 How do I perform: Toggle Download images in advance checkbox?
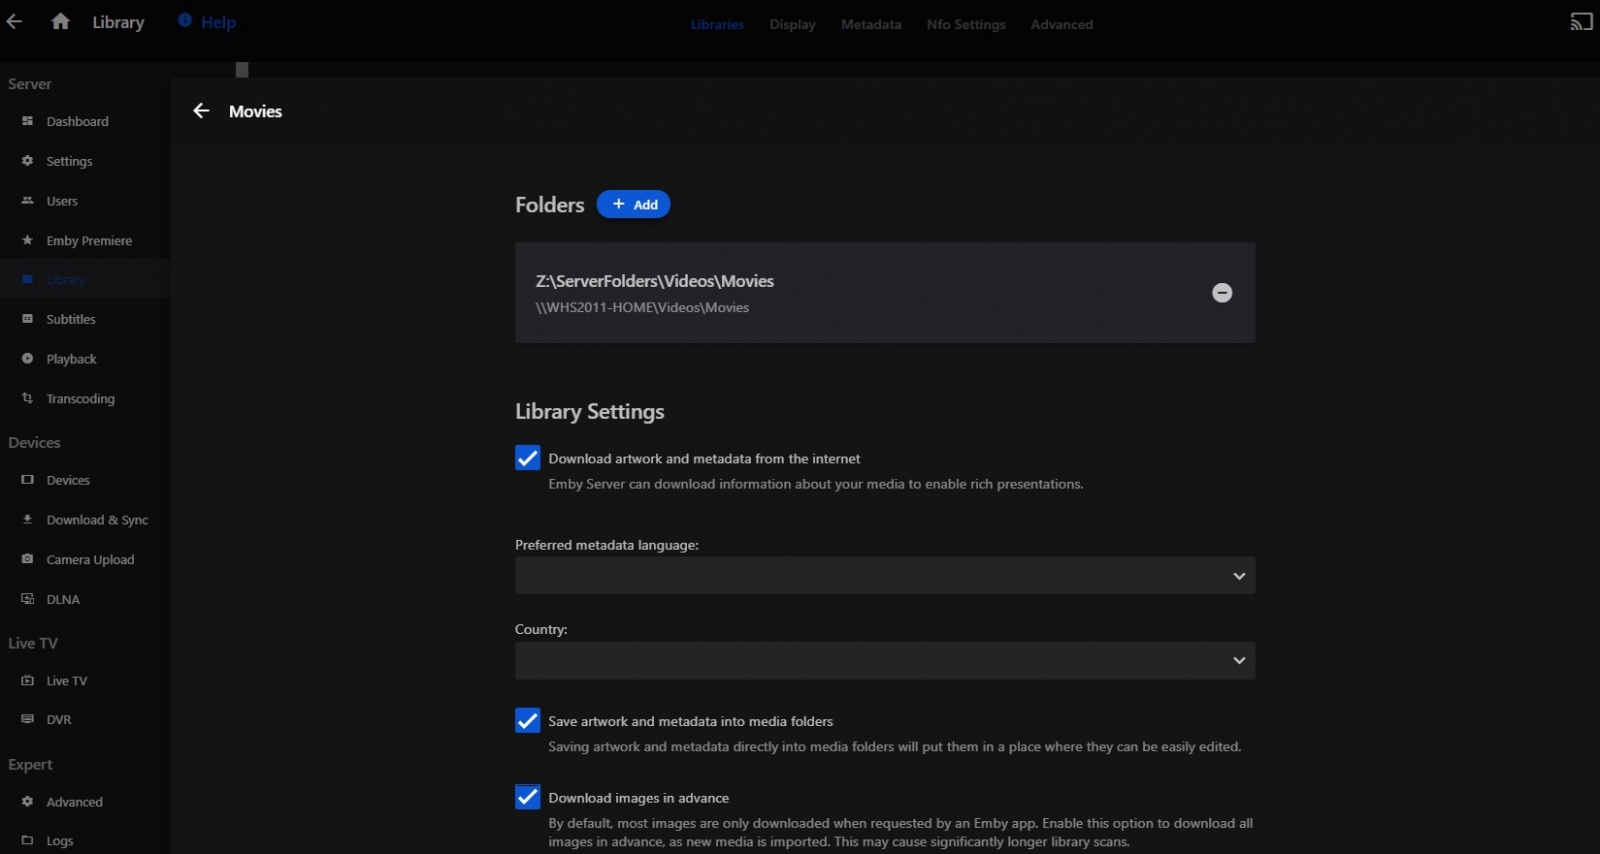(x=528, y=797)
